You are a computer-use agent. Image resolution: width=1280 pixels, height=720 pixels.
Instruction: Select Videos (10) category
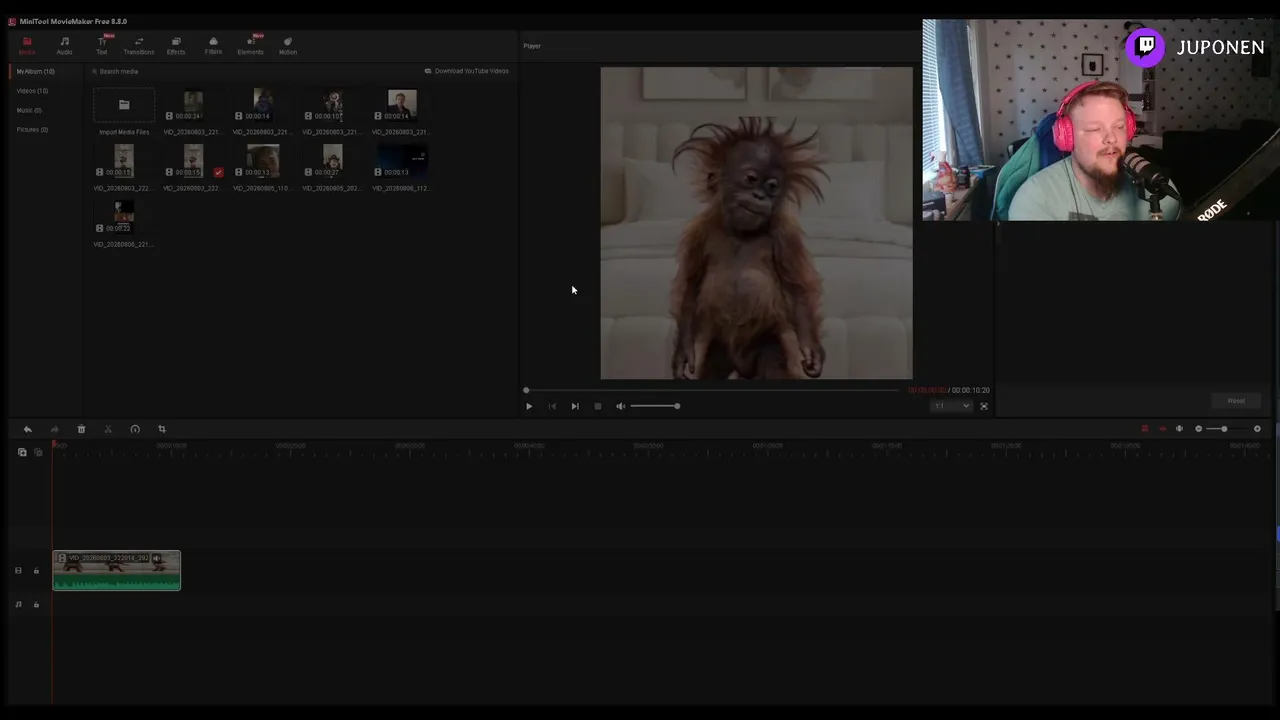pyautogui.click(x=32, y=91)
